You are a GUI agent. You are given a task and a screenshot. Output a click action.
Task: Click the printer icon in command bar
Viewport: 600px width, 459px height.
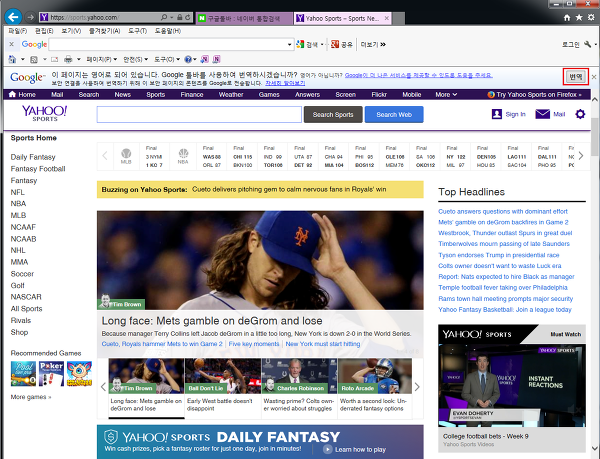click(x=68, y=59)
